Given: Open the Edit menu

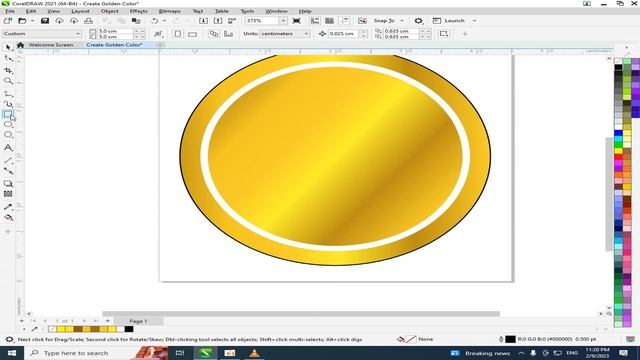Looking at the screenshot, I should click(x=31, y=11).
